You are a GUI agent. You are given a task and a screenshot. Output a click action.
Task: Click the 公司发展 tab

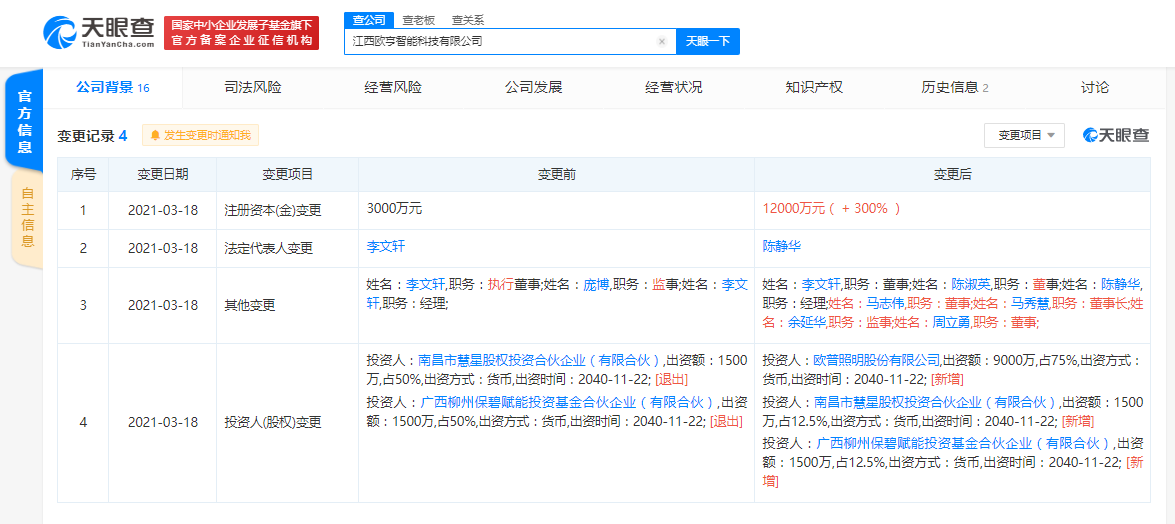pos(533,88)
